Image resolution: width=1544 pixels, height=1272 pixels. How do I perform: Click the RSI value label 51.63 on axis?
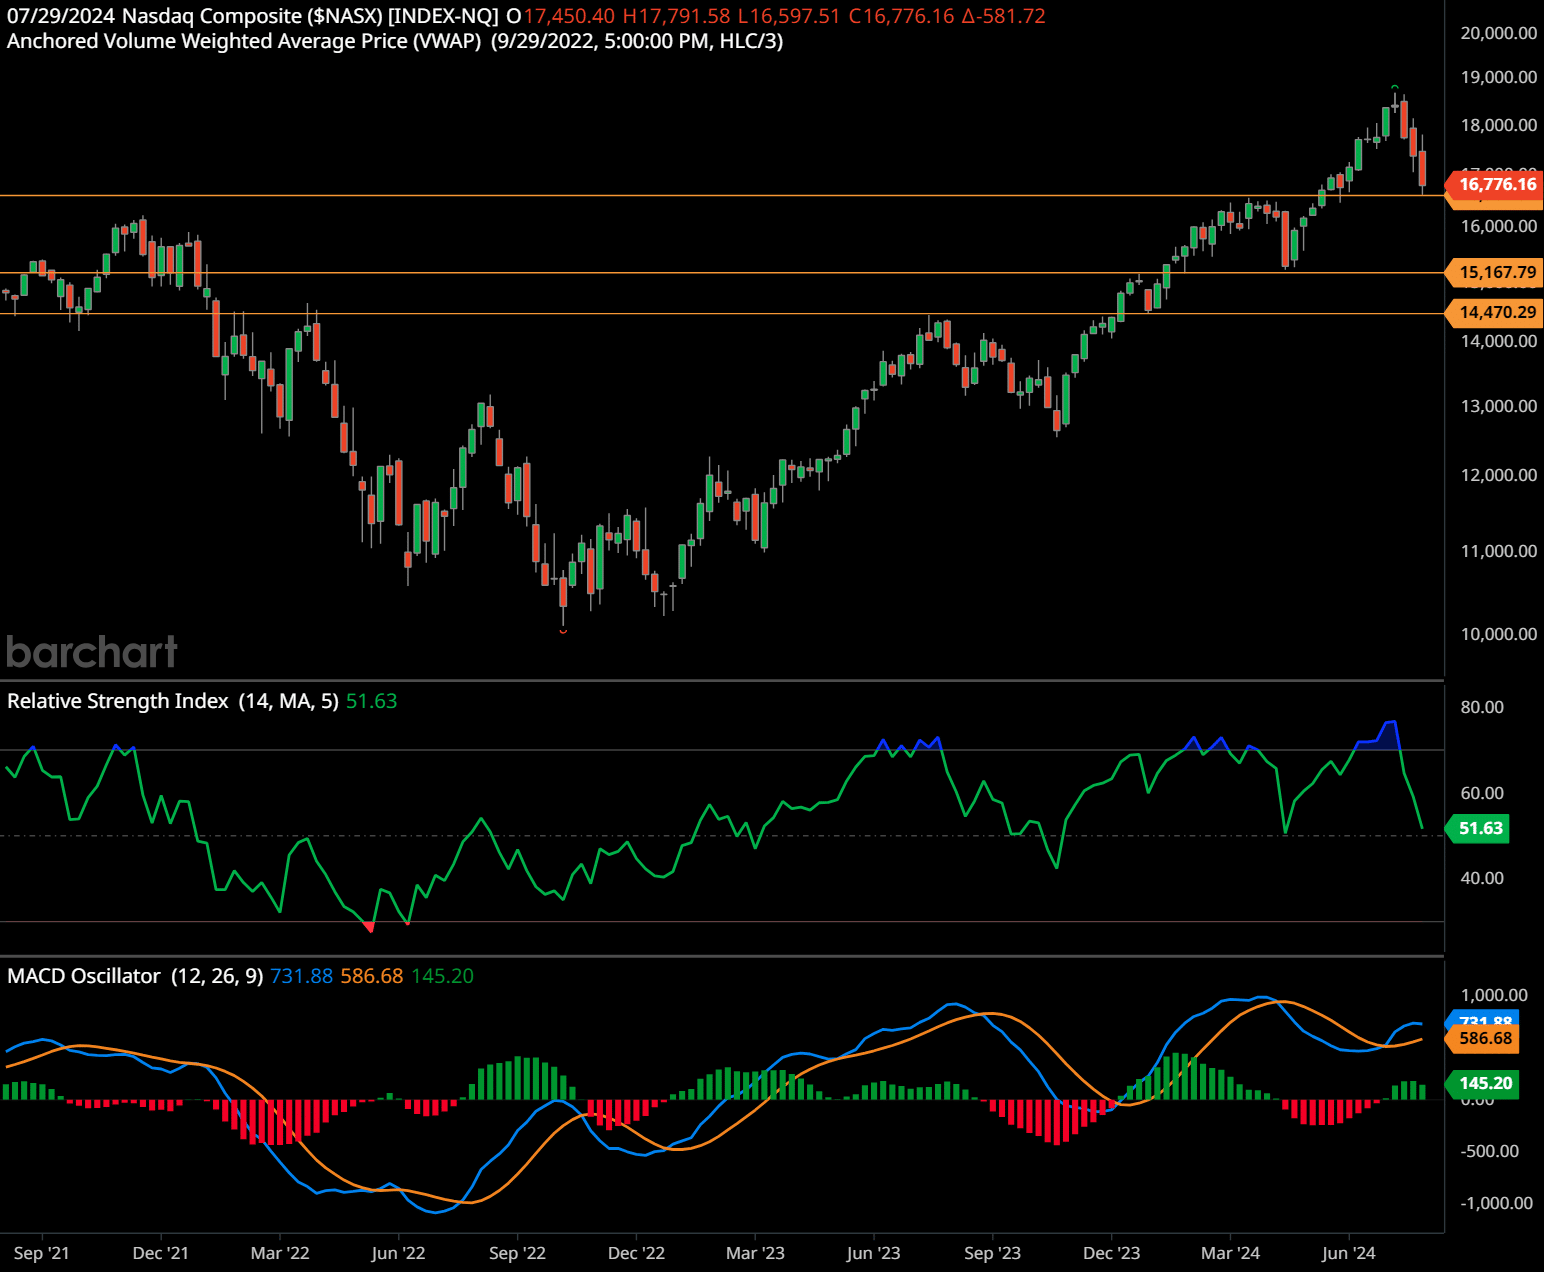1479,828
